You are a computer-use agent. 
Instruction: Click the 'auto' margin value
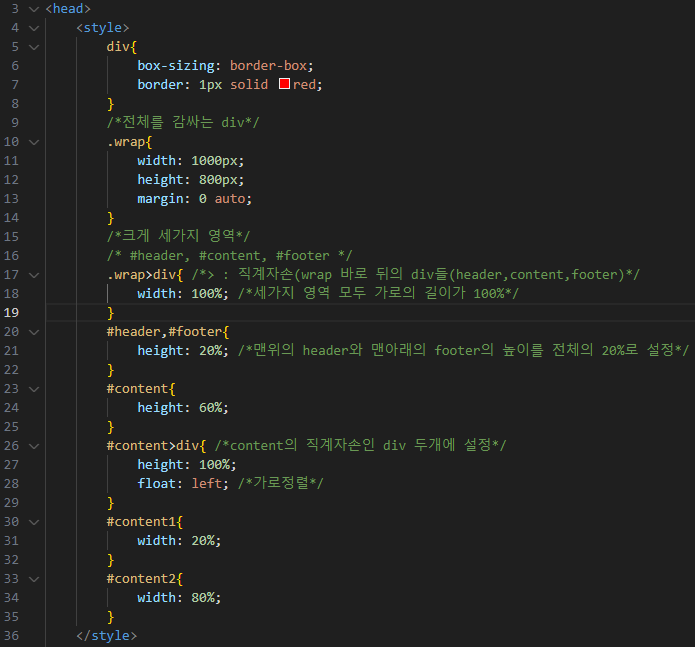230,199
